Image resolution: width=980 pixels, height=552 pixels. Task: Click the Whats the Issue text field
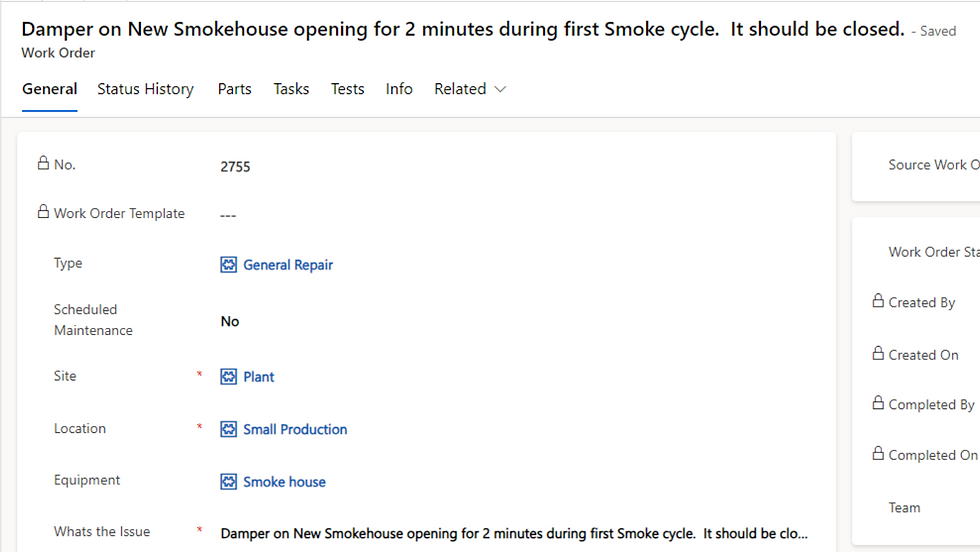pyautogui.click(x=513, y=533)
